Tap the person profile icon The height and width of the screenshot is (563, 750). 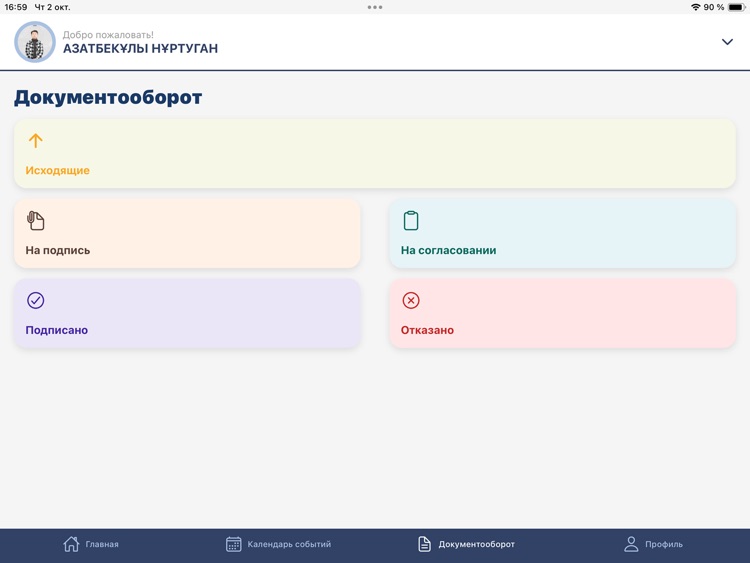coord(631,544)
